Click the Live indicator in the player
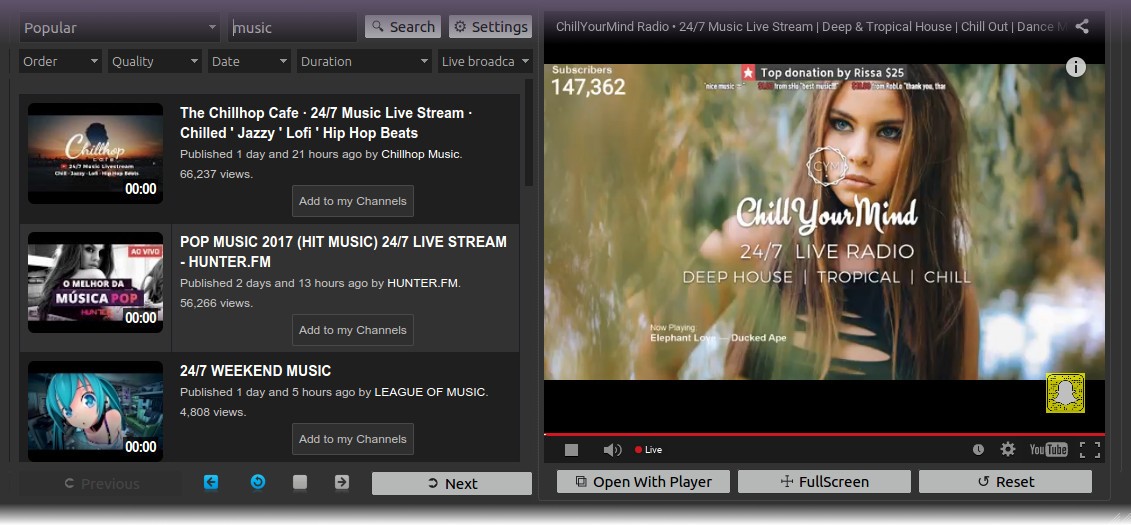The width and height of the screenshot is (1131, 525). [648, 449]
